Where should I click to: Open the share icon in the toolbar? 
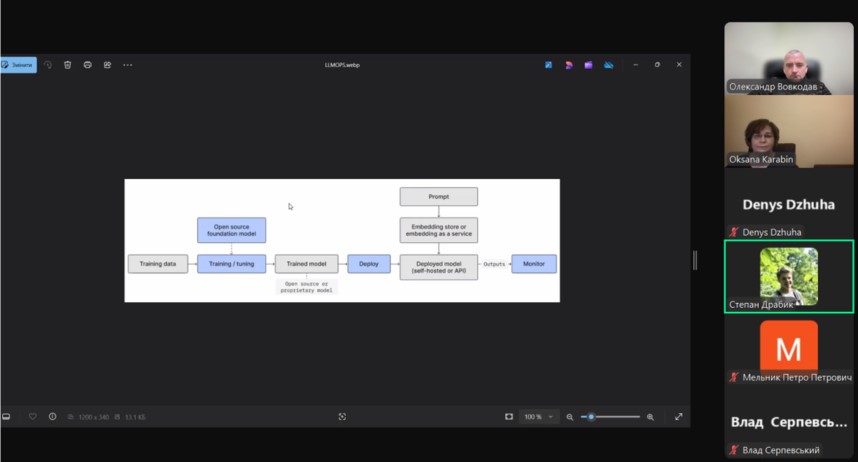click(x=107, y=64)
